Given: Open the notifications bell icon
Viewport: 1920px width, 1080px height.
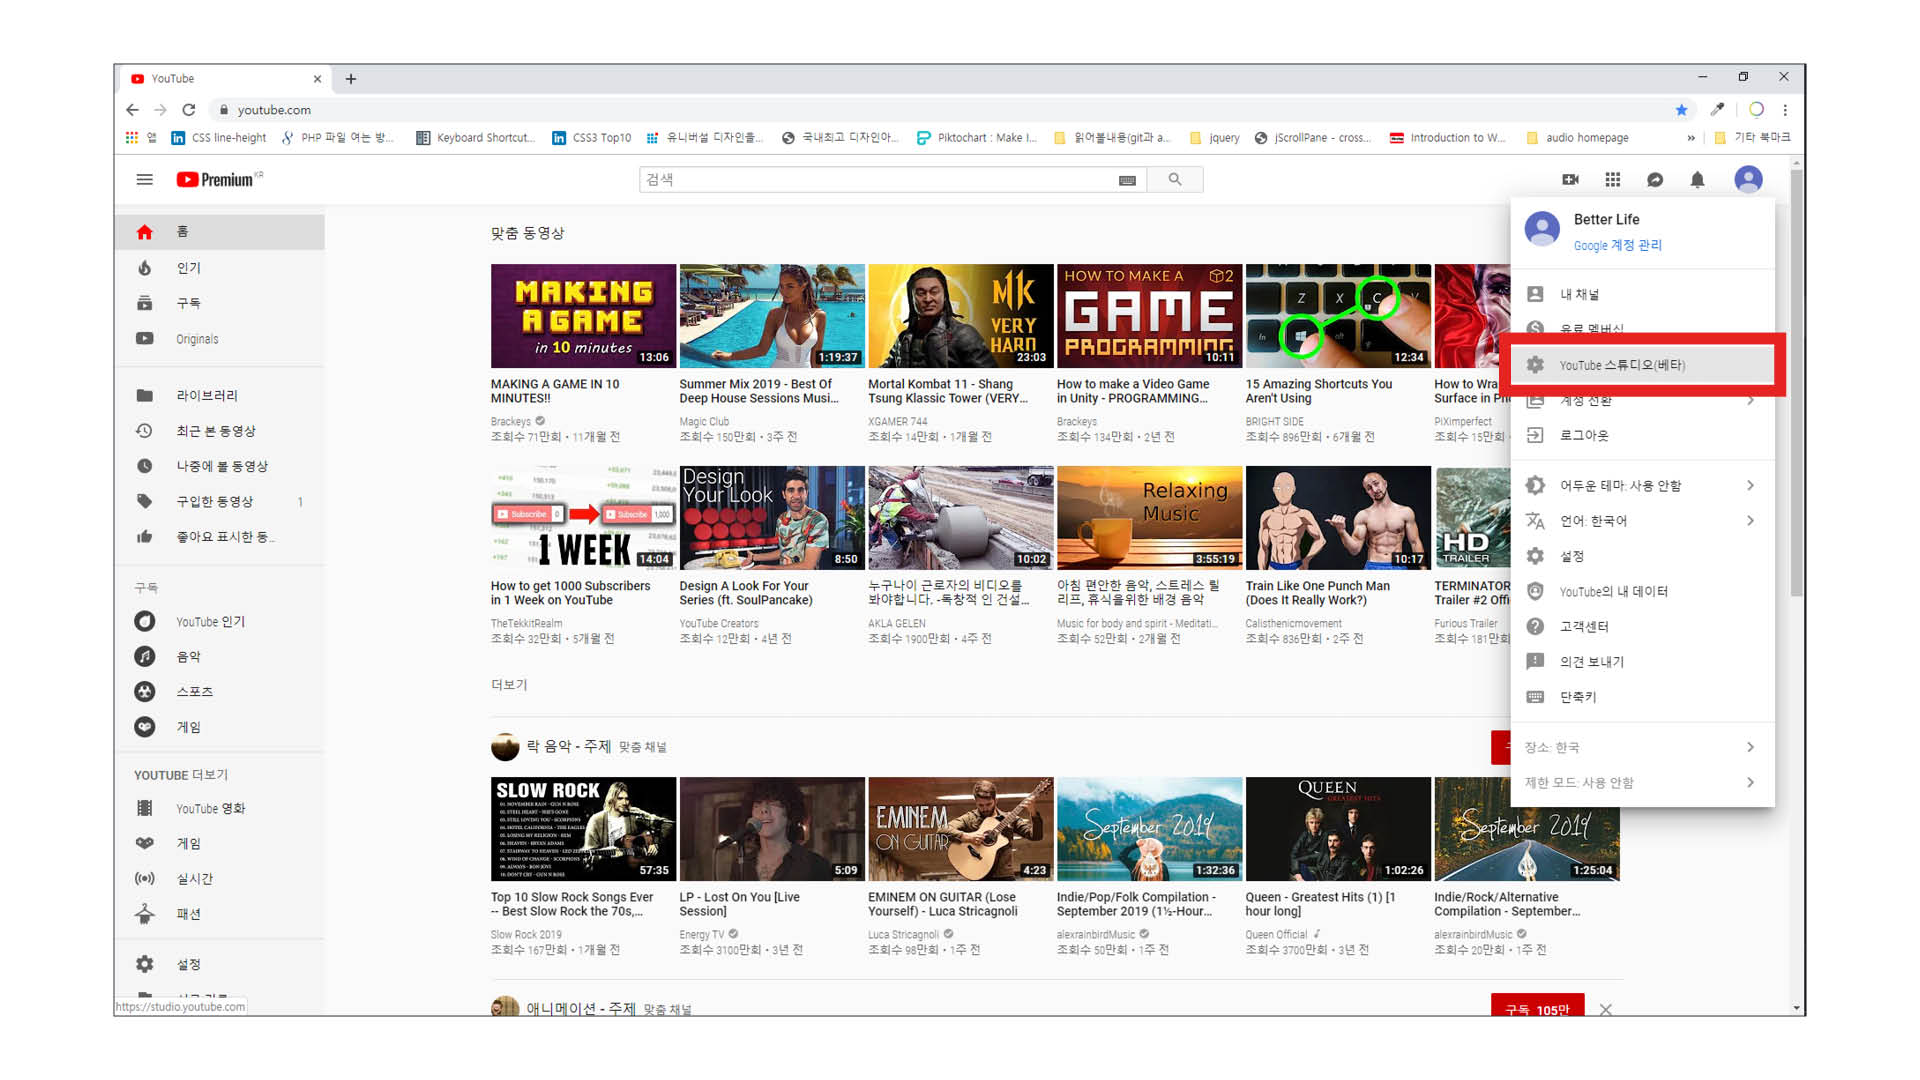Looking at the screenshot, I should click(1697, 180).
